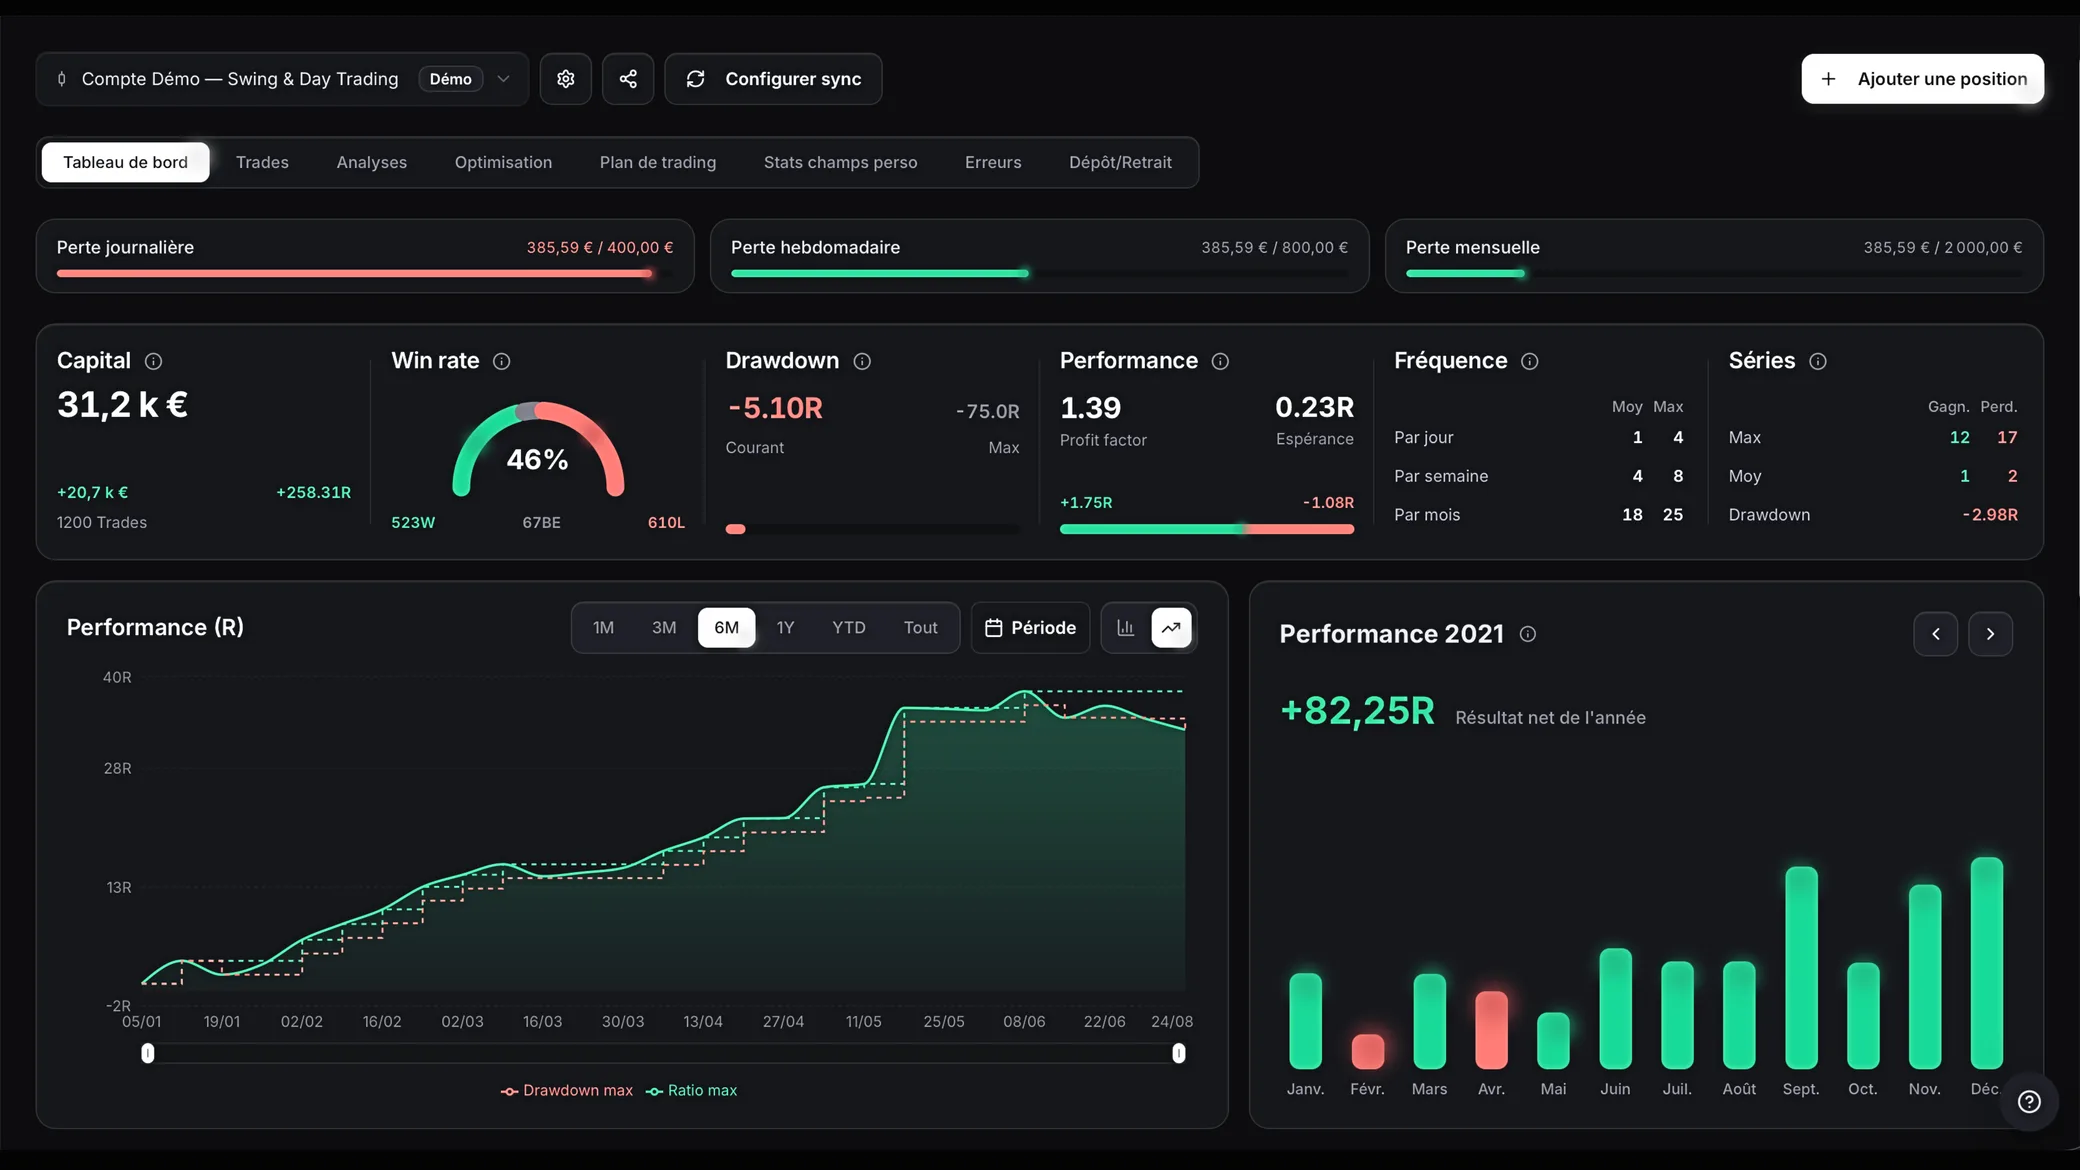Click the Espérance value 0.23R
The height and width of the screenshot is (1170, 2080).
(1314, 408)
